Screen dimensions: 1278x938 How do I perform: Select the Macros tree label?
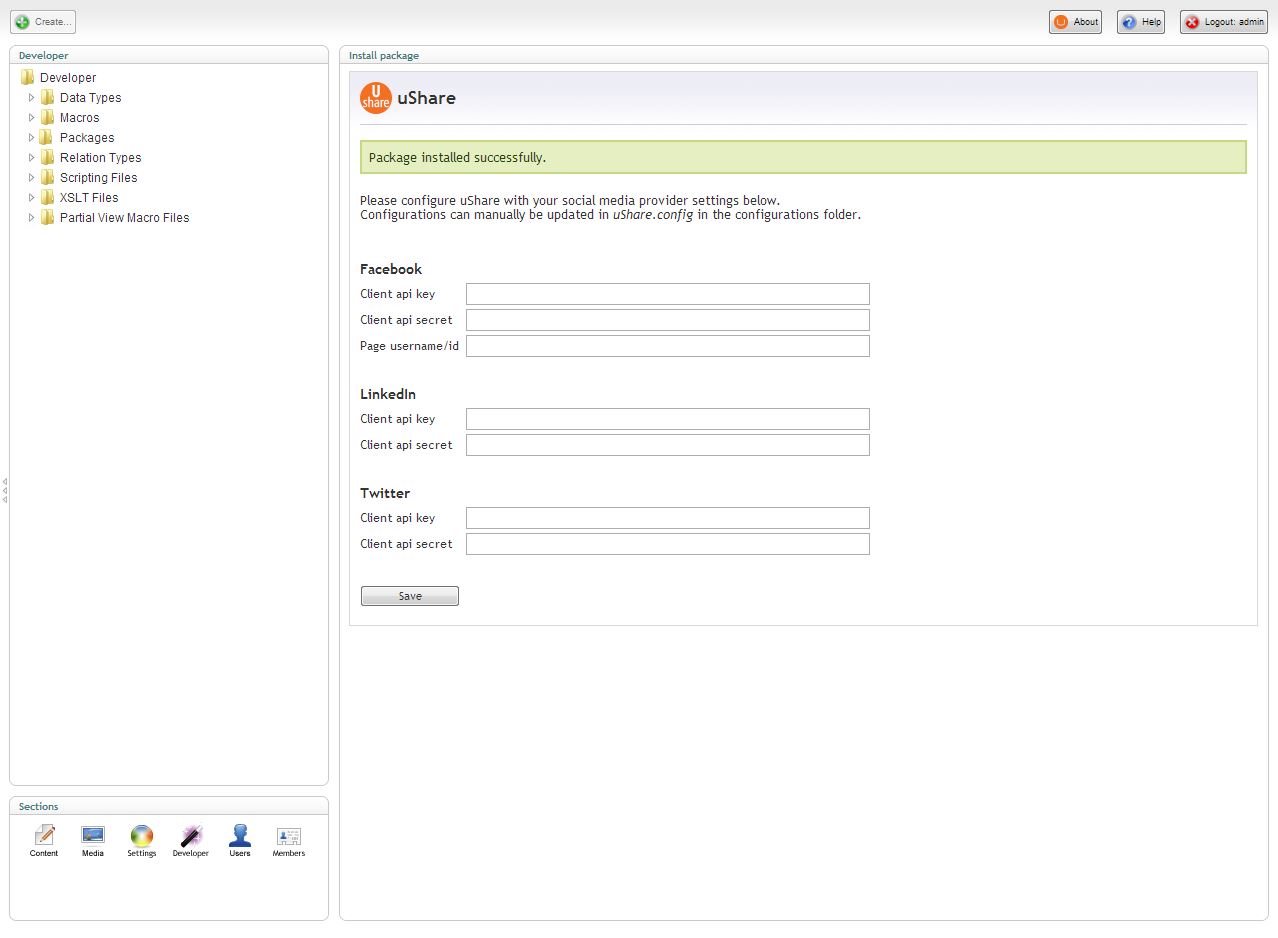[80, 118]
